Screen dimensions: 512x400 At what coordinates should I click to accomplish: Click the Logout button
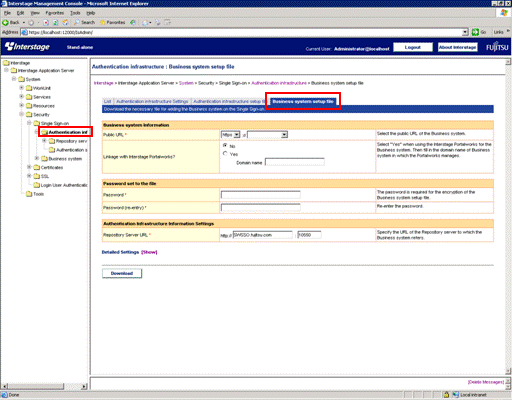(x=413, y=47)
